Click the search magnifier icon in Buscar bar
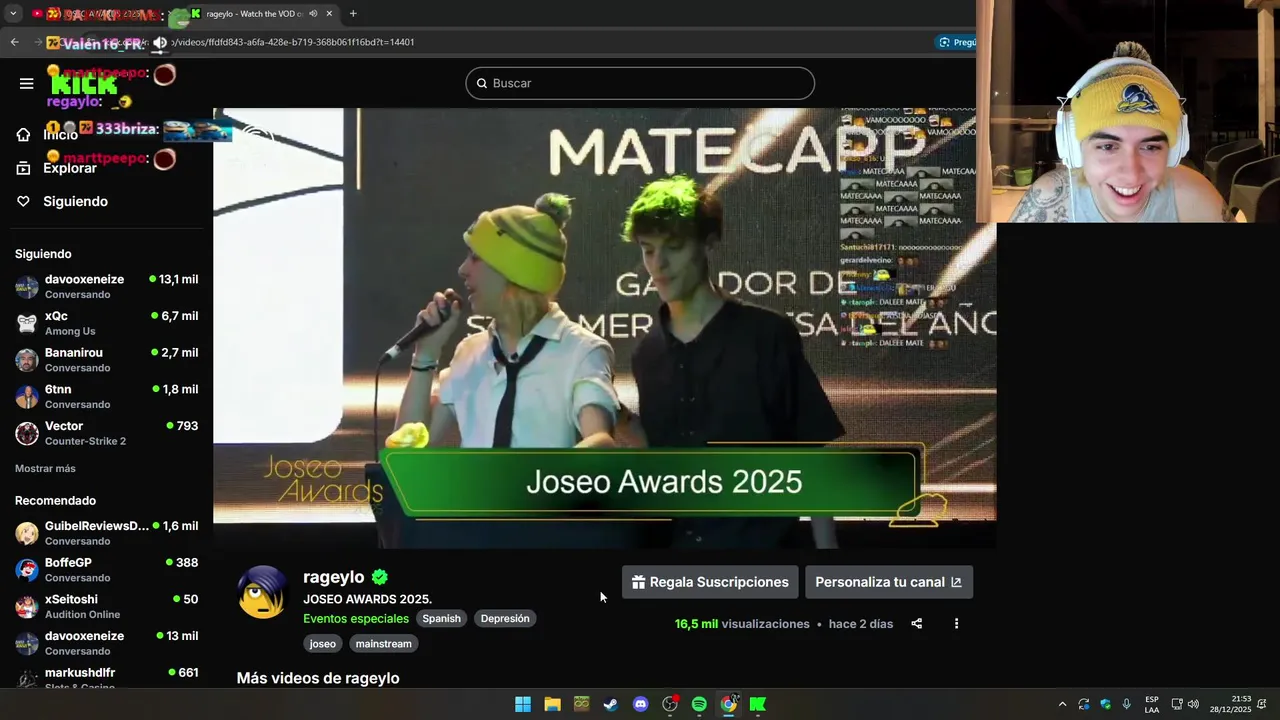The height and width of the screenshot is (720, 1280). click(x=482, y=83)
